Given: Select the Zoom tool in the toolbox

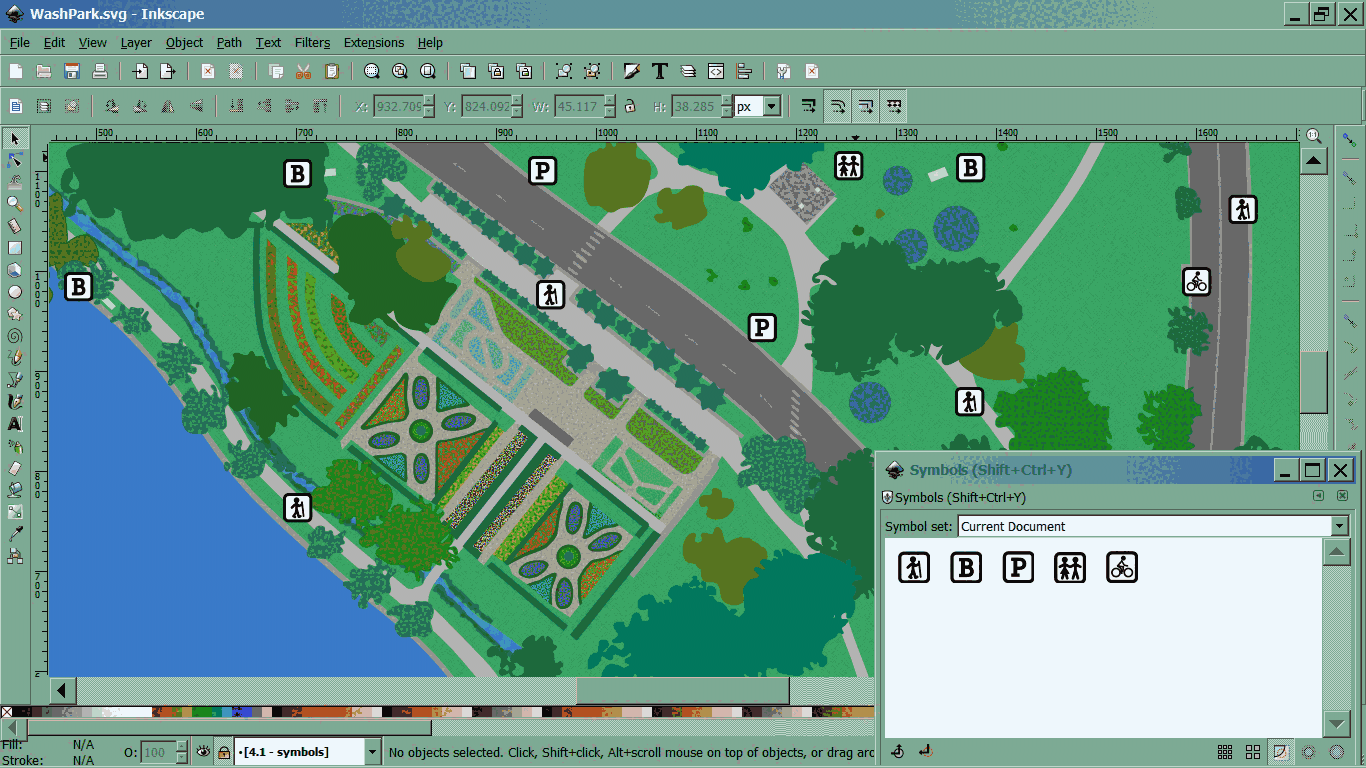Looking at the screenshot, I should coord(15,203).
